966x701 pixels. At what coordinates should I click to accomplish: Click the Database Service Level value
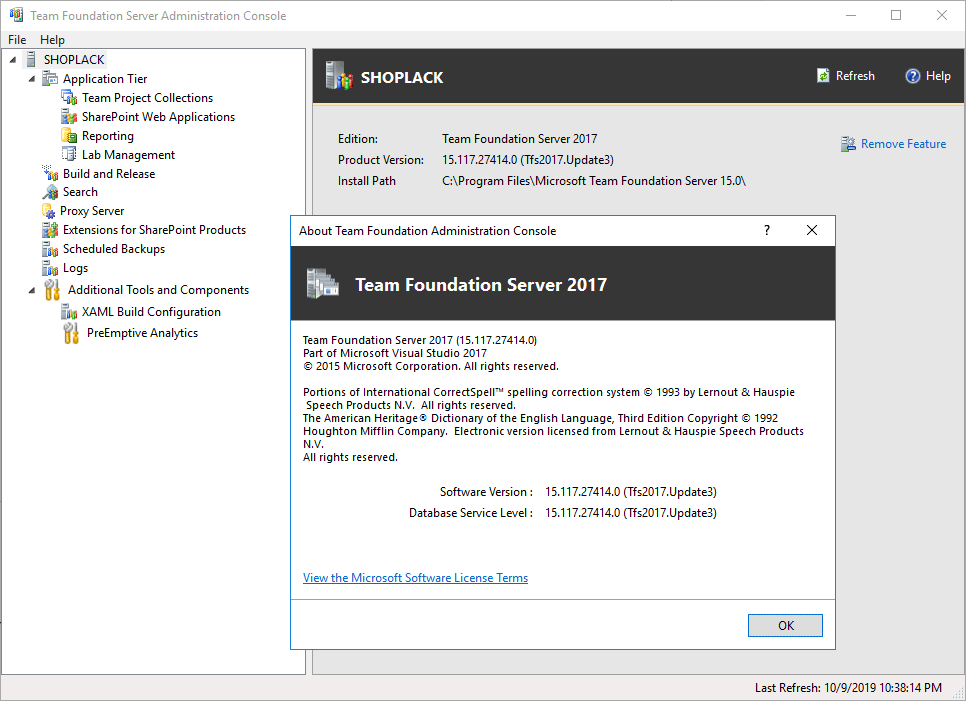[x=630, y=513]
